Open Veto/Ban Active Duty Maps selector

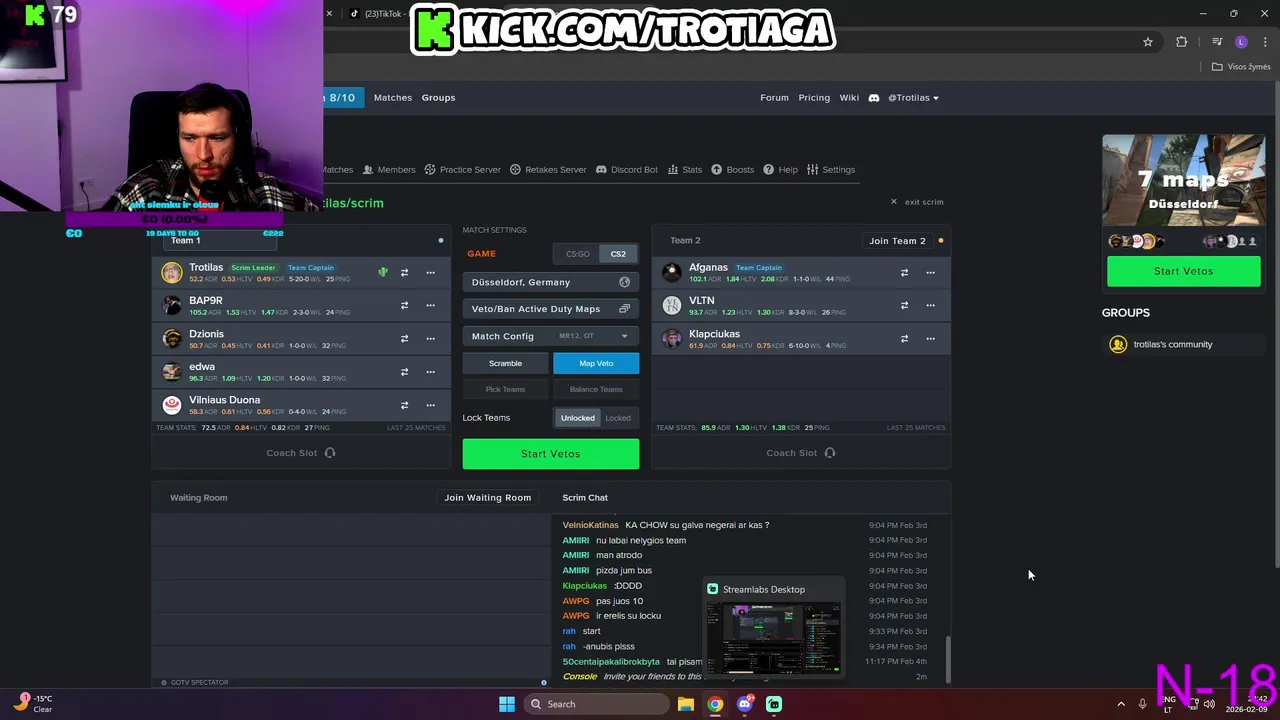(x=550, y=309)
